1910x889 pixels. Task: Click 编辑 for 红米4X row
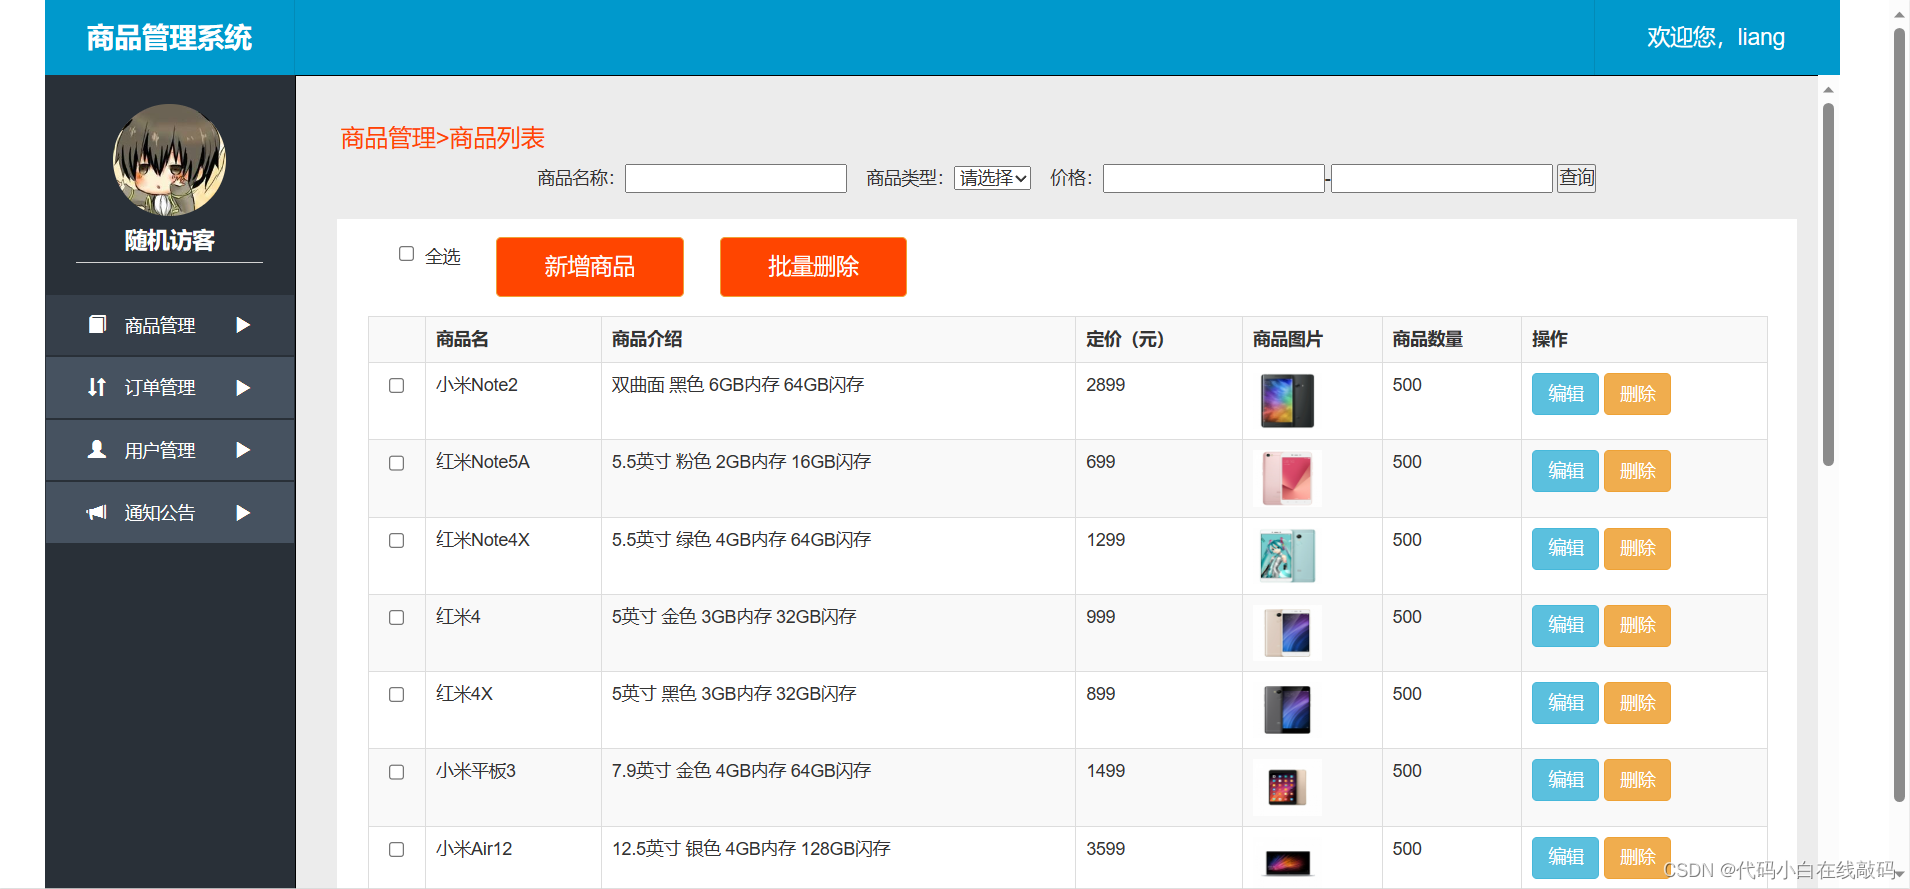tap(1565, 703)
